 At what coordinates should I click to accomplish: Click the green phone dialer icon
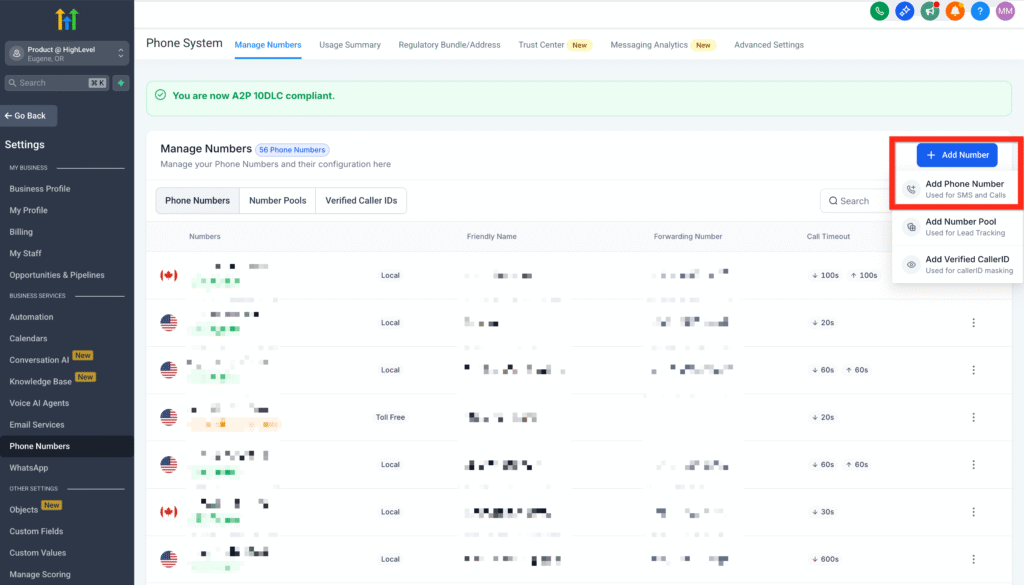click(x=880, y=11)
